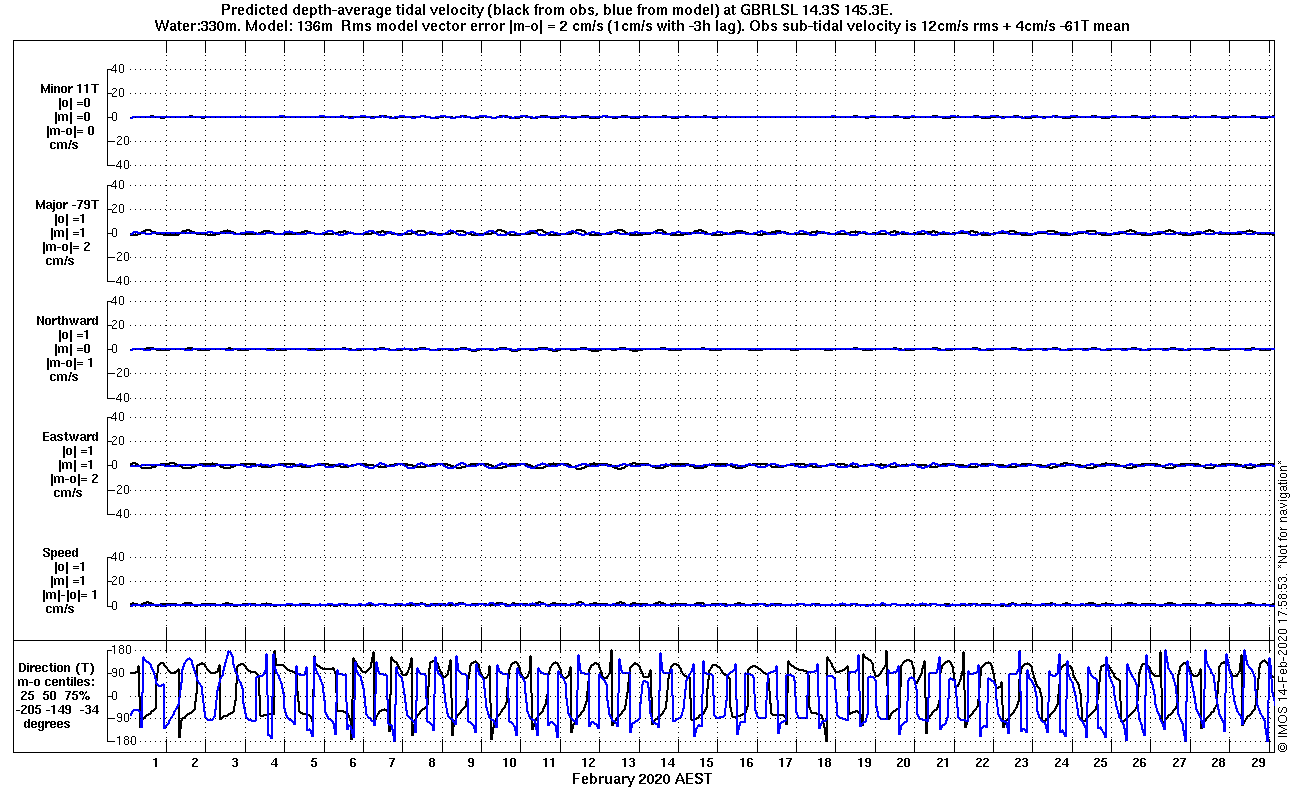Viewport: 1300px width, 800px height.
Task: Click the subtitle line starting 'Water:330m. Model: 136m'
Action: (x=642, y=26)
